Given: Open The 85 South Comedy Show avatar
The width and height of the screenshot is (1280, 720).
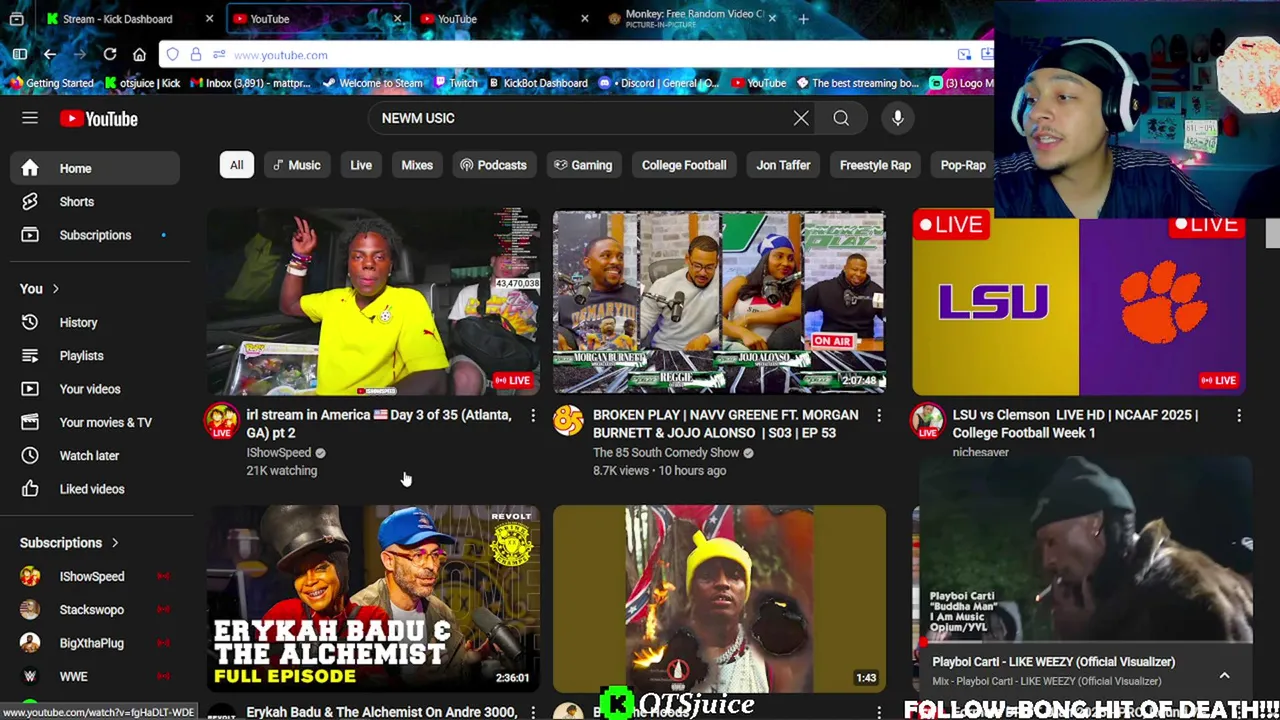Looking at the screenshot, I should point(568,421).
